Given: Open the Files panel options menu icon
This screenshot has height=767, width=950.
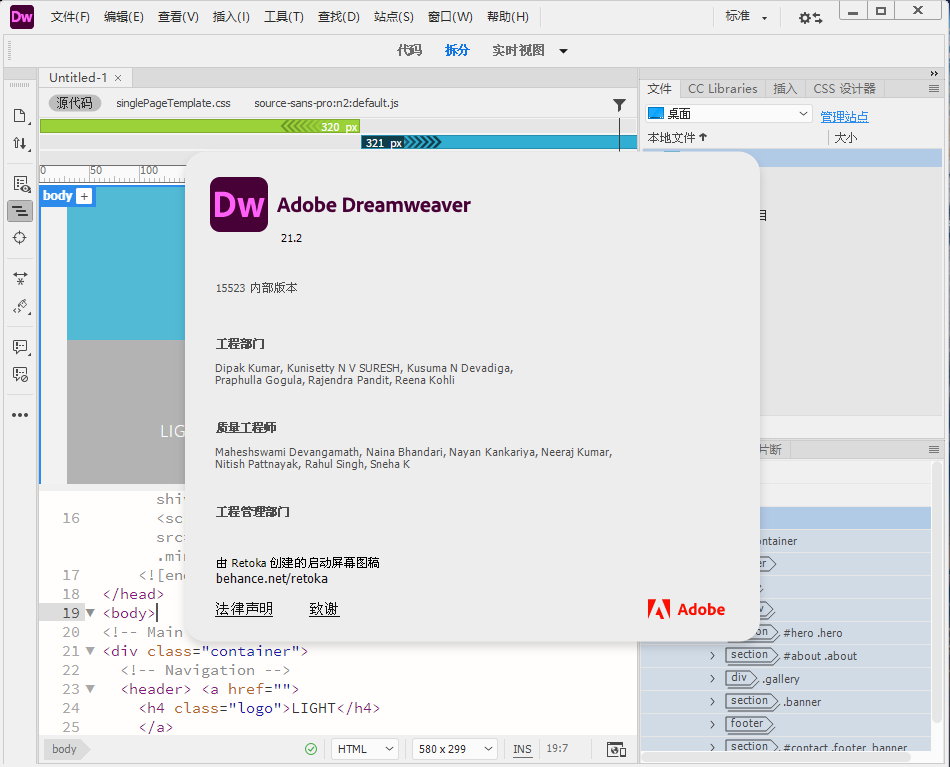Looking at the screenshot, I should click(934, 88).
